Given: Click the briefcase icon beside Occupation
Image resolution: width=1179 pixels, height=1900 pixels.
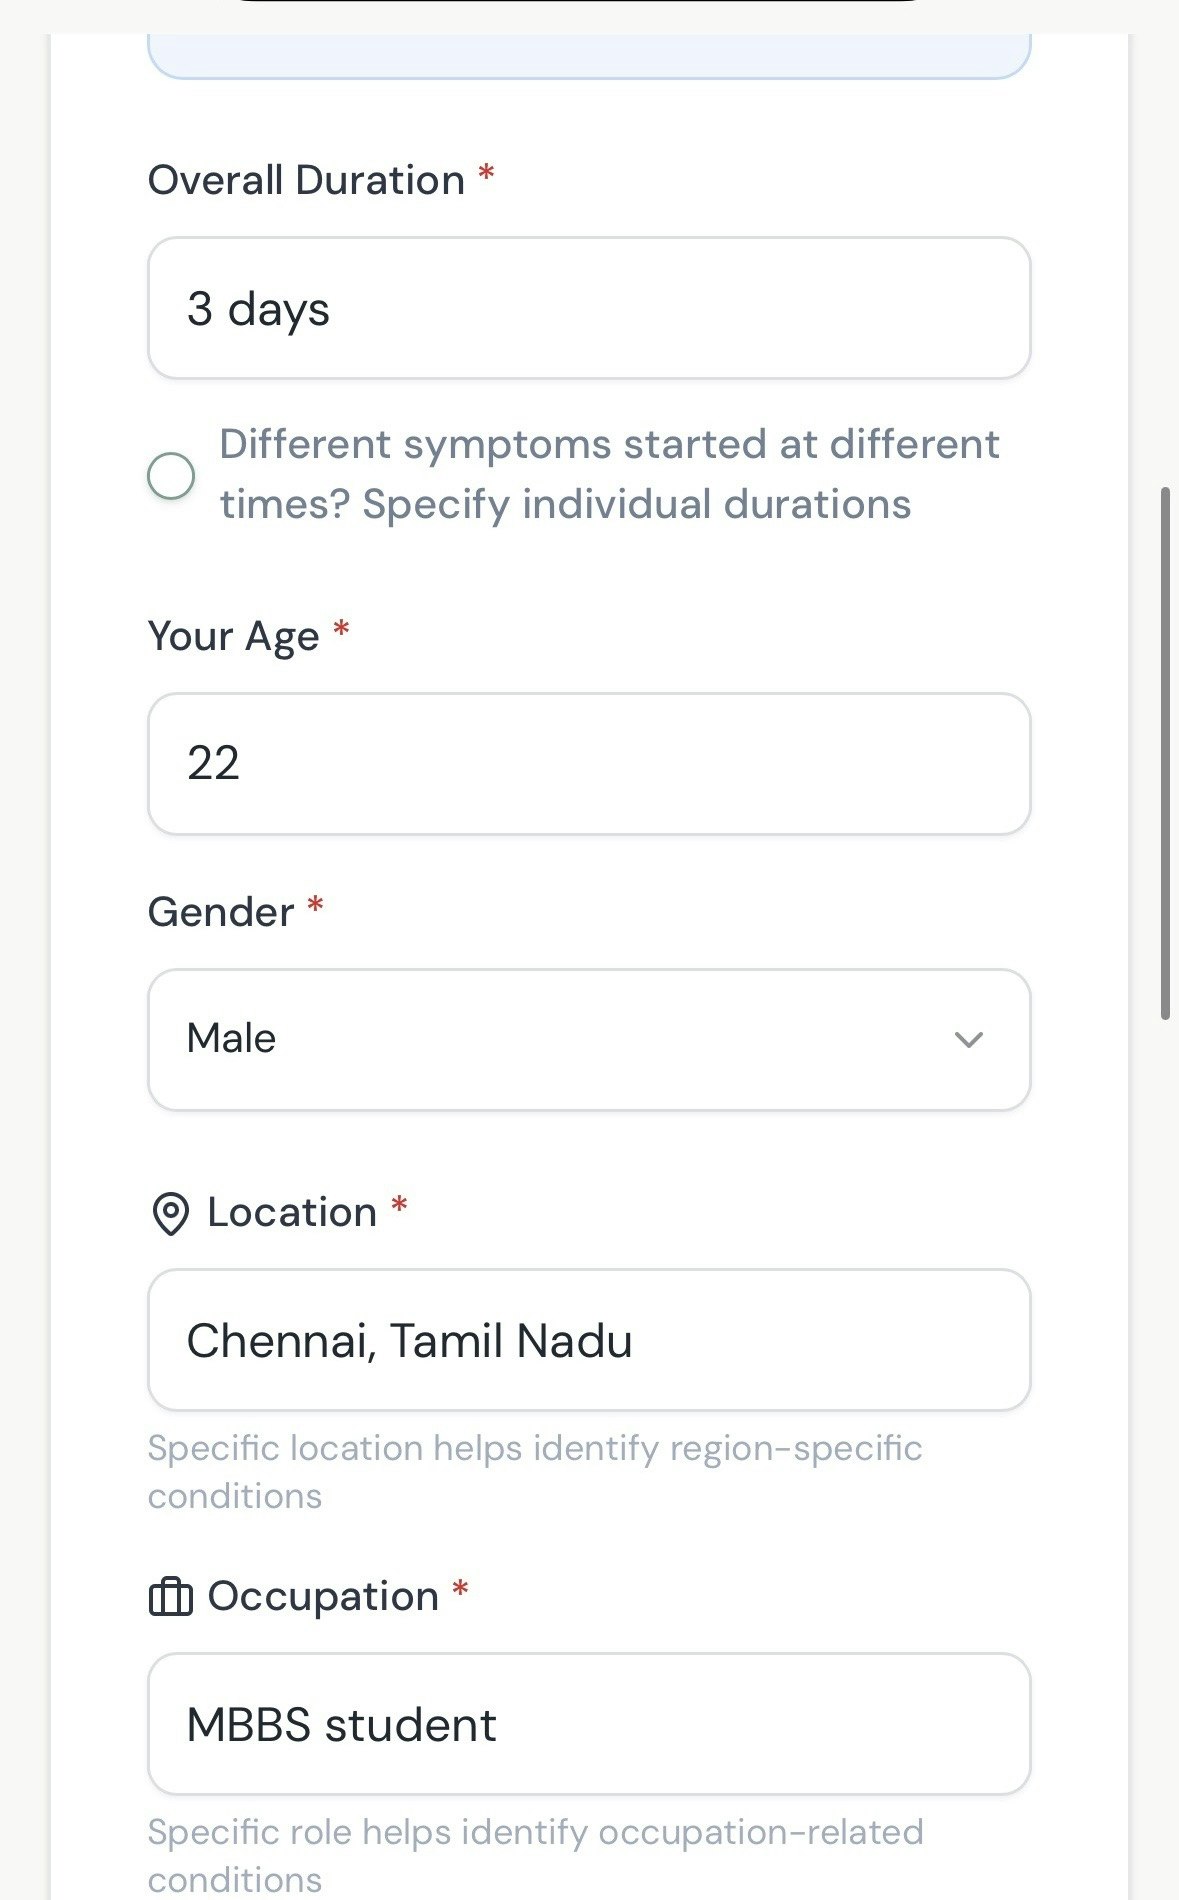Looking at the screenshot, I should (x=170, y=1597).
